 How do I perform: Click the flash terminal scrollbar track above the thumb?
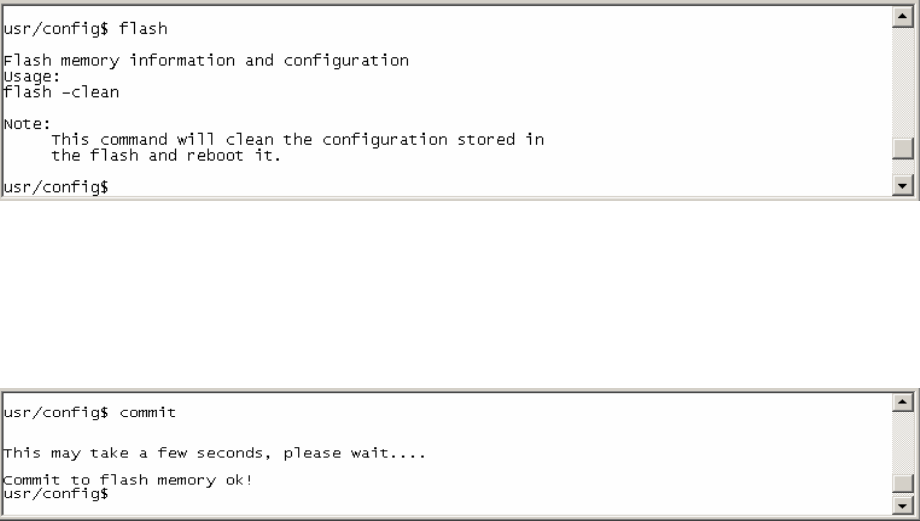point(902,80)
